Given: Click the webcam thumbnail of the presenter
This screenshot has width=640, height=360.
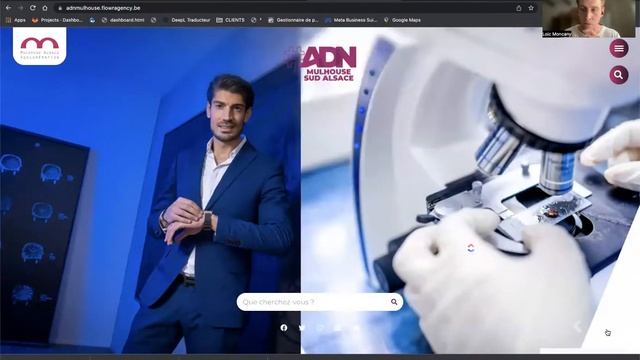Looking at the screenshot, I should click(x=589, y=19).
